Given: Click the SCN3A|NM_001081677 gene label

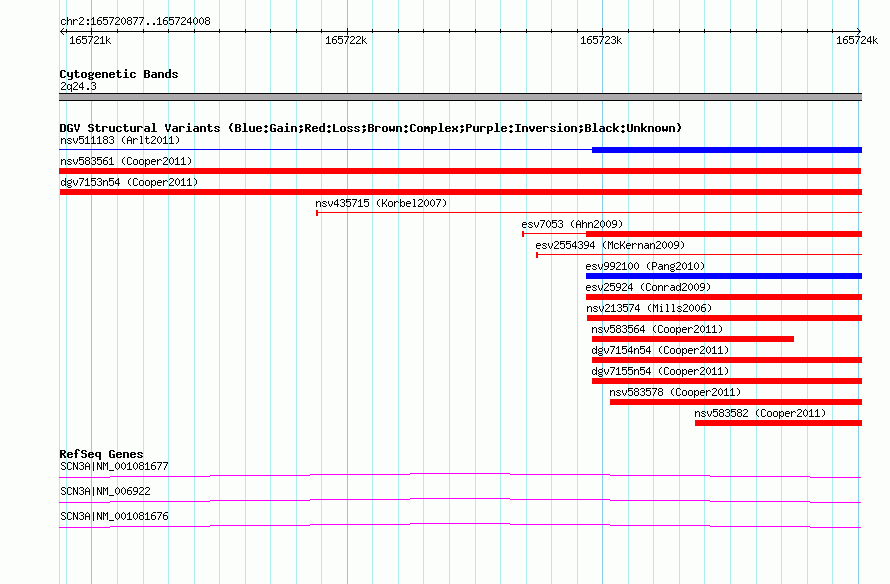Looking at the screenshot, I should [x=114, y=467].
